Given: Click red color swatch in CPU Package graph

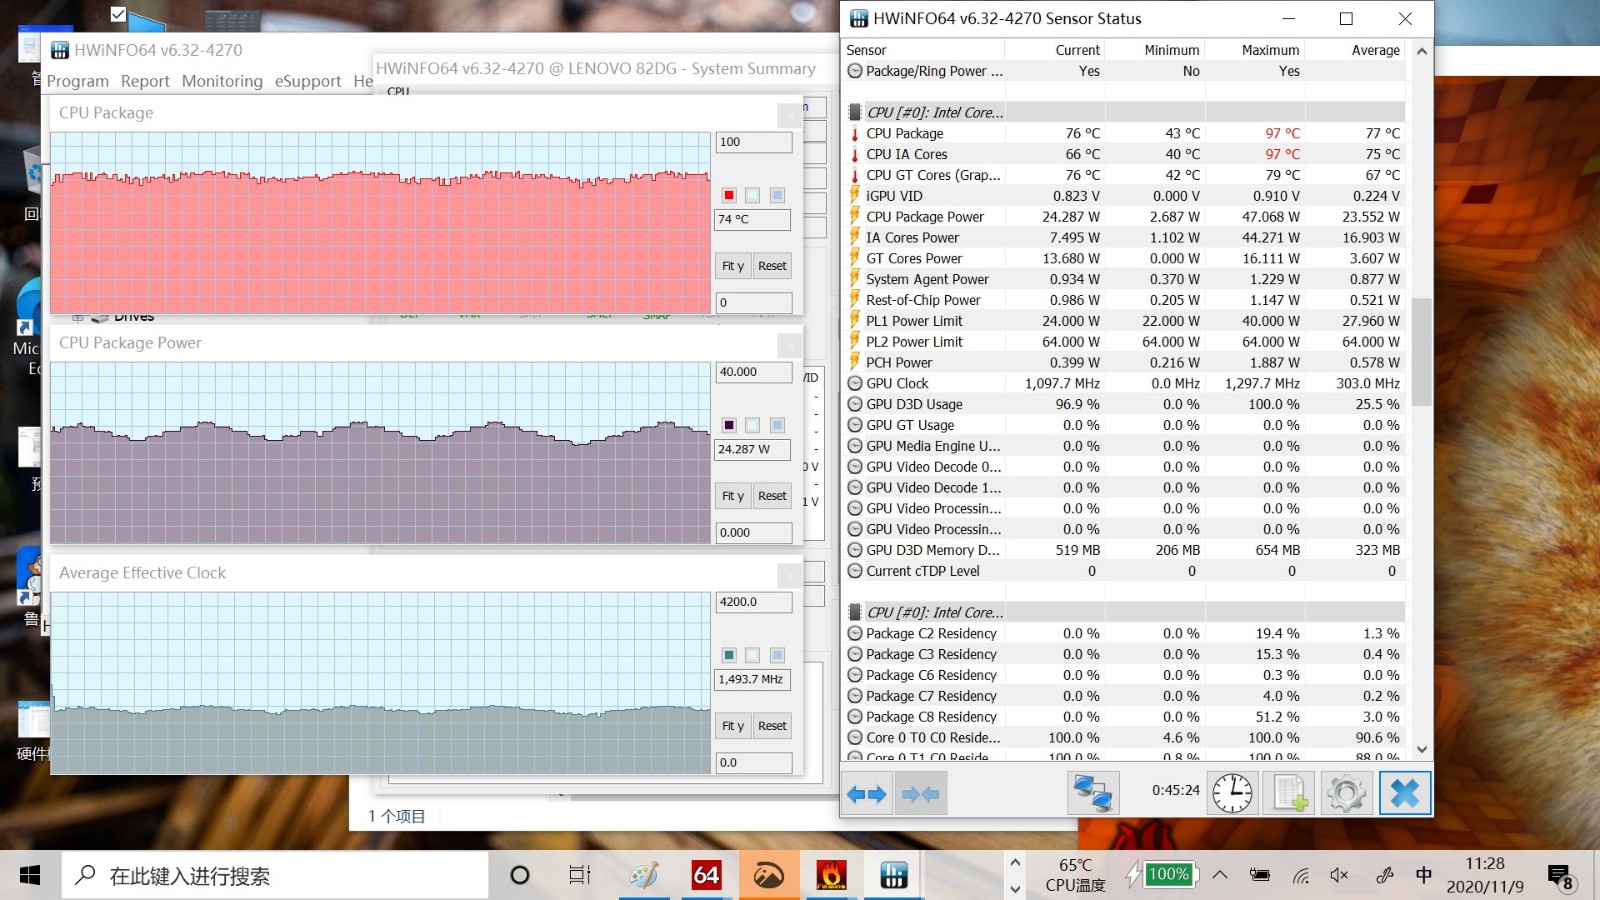Looking at the screenshot, I should pyautogui.click(x=729, y=195).
